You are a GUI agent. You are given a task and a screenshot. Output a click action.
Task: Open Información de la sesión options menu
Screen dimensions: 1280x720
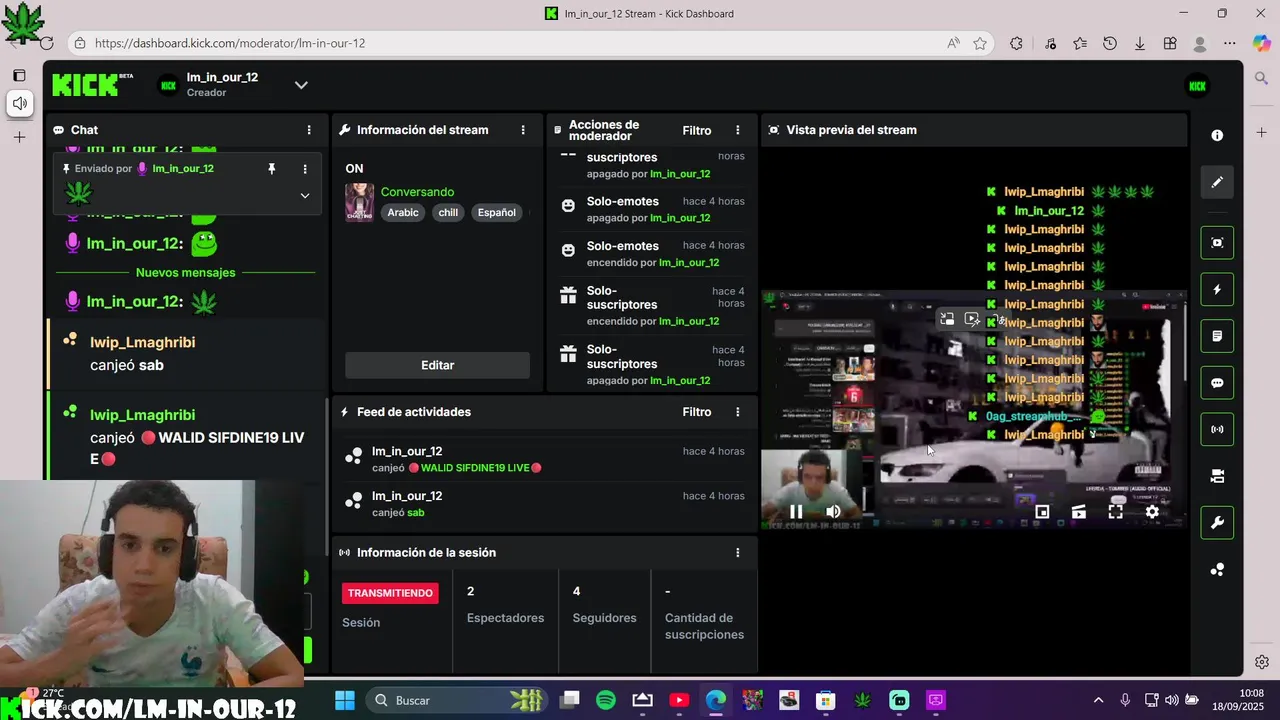(738, 552)
